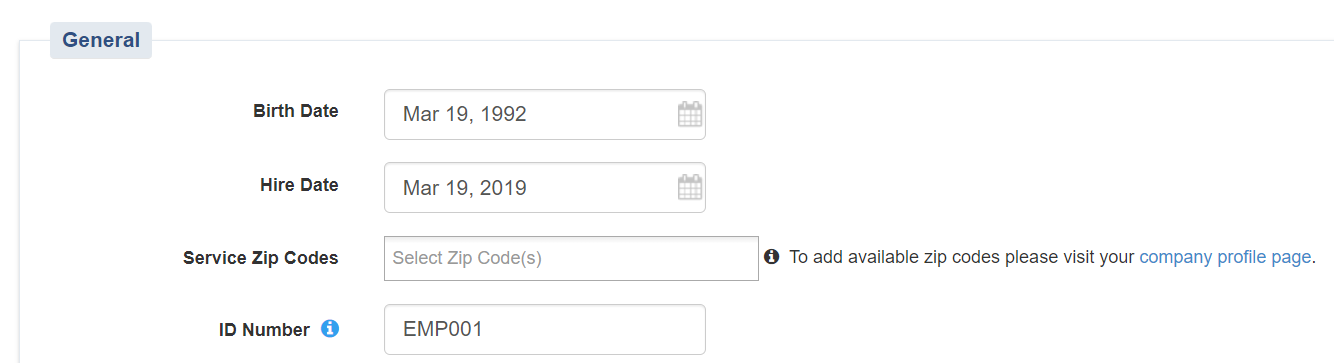Click the EMP001 text value
Viewport: 1334px width, 363px height.
pyautogui.click(x=443, y=329)
